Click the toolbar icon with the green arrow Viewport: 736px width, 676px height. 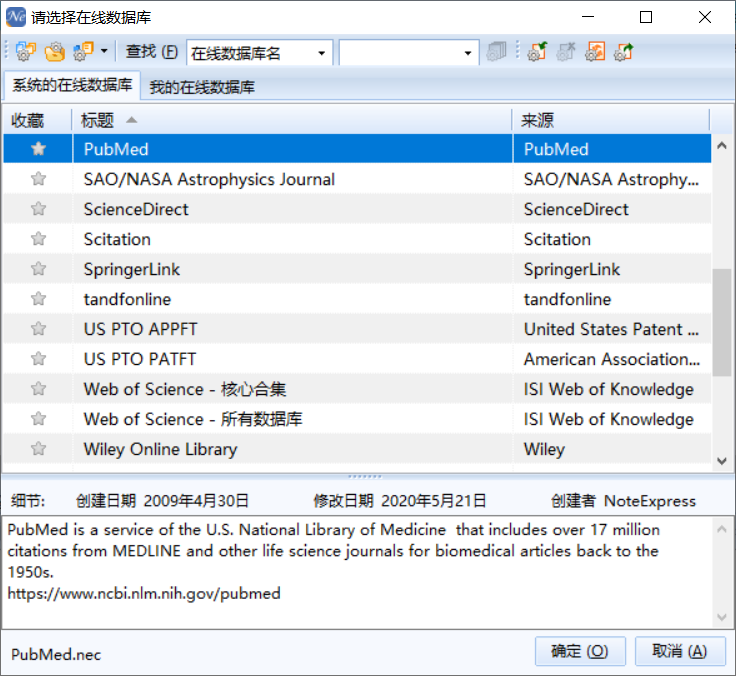pyautogui.click(x=537, y=51)
